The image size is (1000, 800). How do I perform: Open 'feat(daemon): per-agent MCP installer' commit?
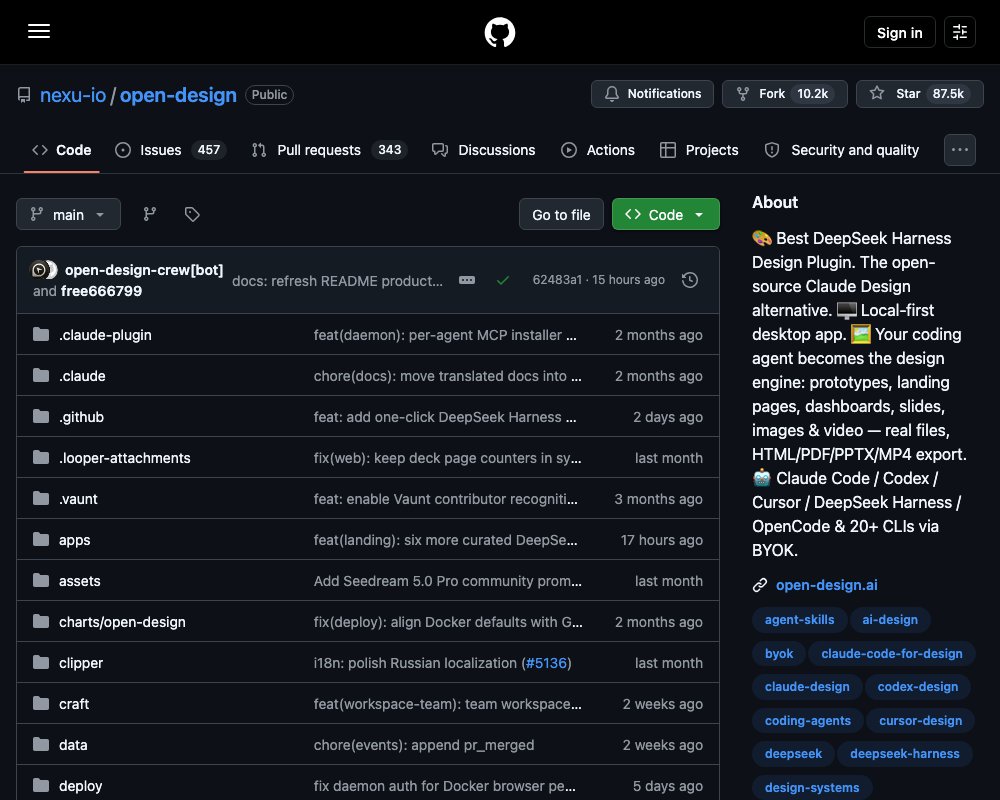pos(445,335)
